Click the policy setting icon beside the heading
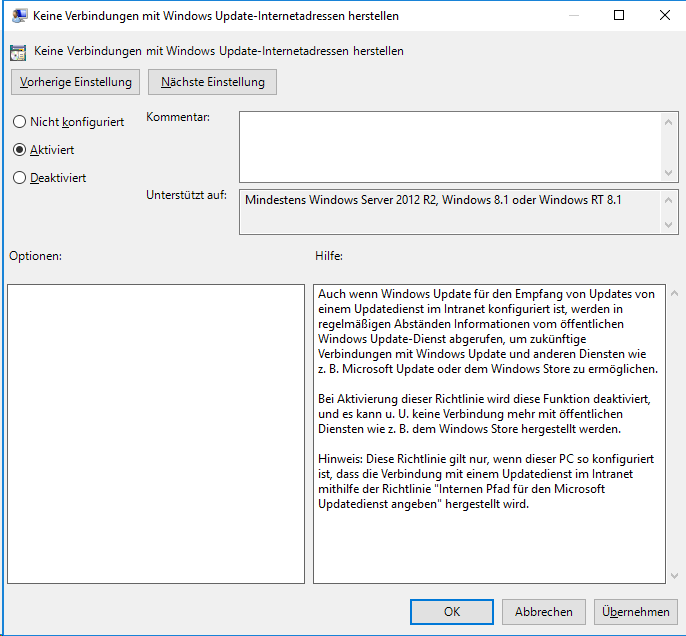The image size is (686, 636). coord(18,51)
